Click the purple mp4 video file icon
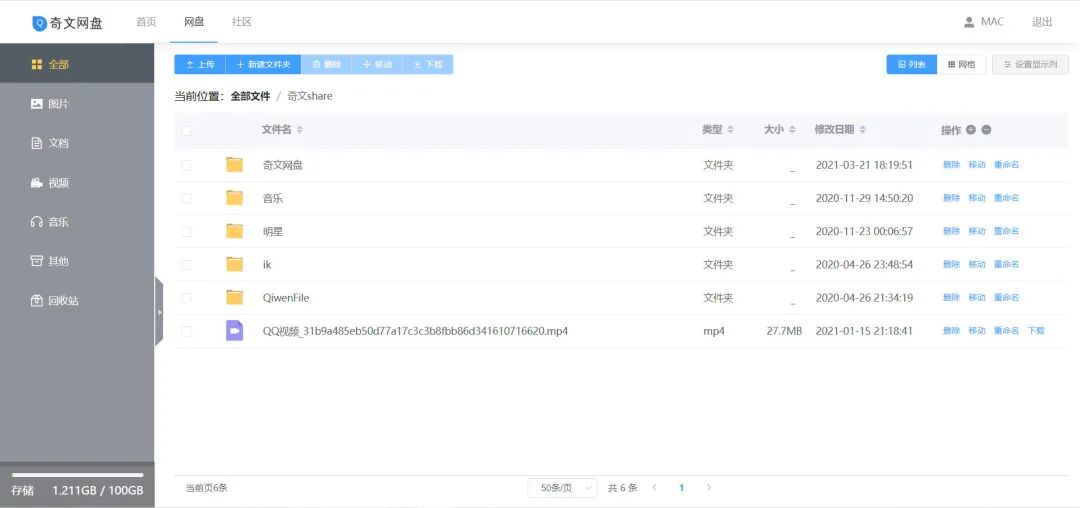 pyautogui.click(x=235, y=330)
